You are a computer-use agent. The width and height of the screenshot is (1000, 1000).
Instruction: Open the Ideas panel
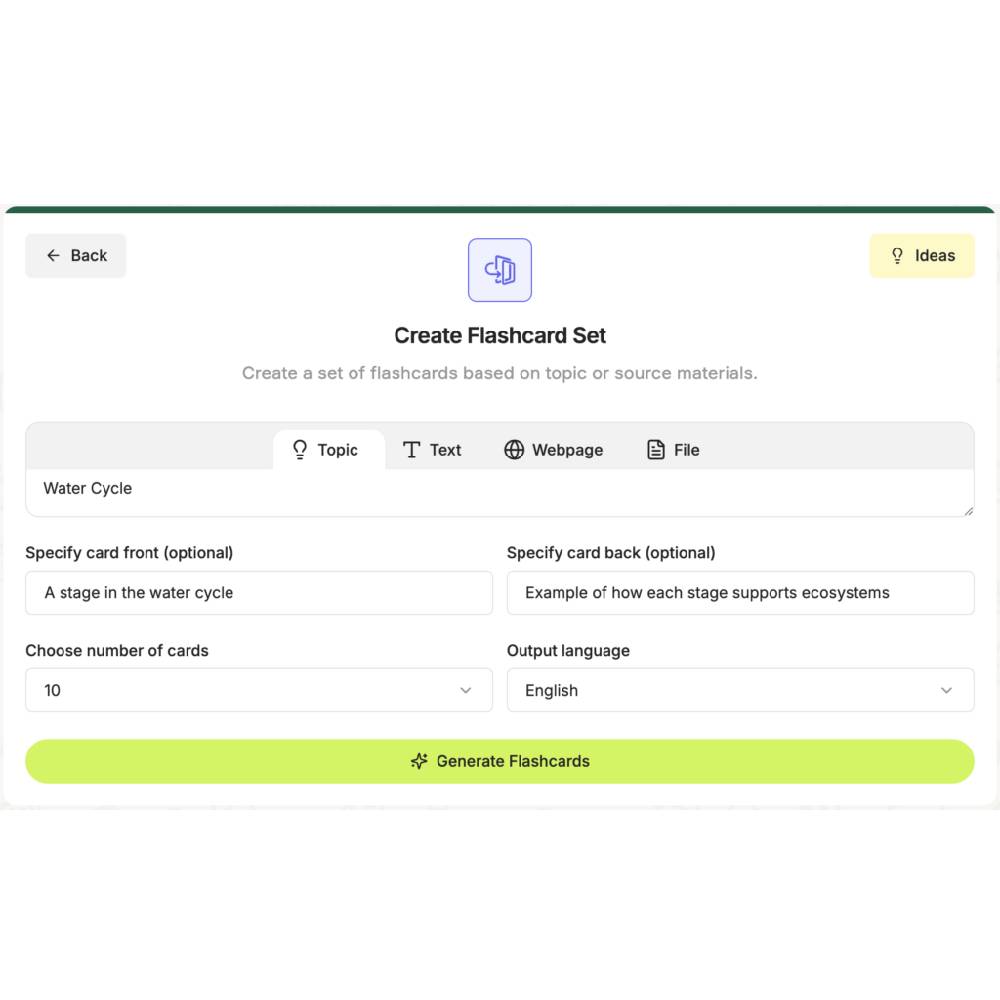921,255
